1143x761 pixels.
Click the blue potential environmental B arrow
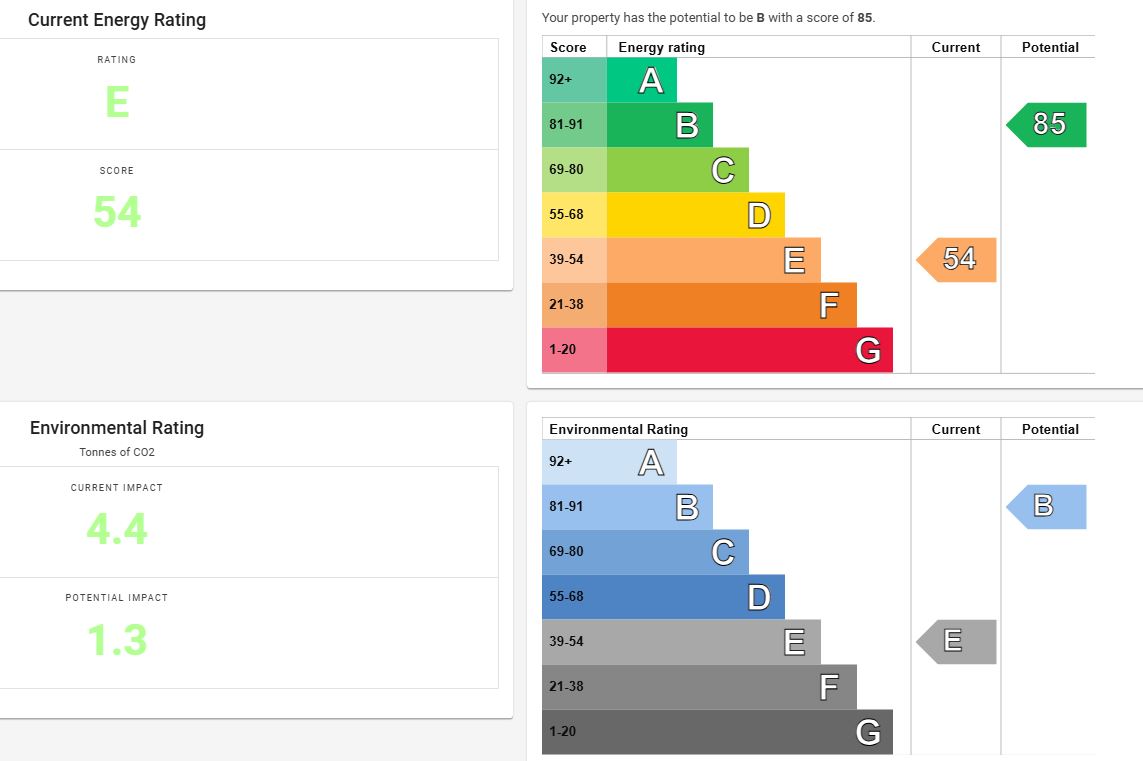pos(1048,507)
